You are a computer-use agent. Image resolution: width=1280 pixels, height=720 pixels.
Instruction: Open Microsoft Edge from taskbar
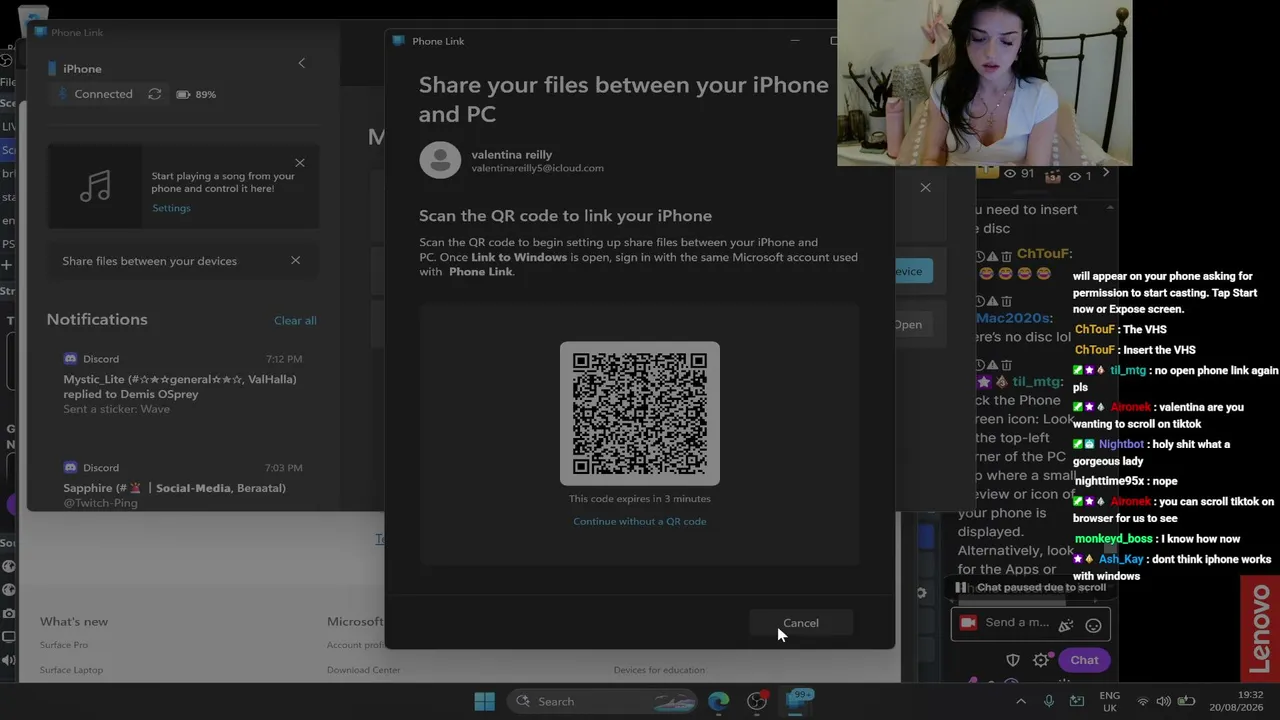pyautogui.click(x=719, y=701)
